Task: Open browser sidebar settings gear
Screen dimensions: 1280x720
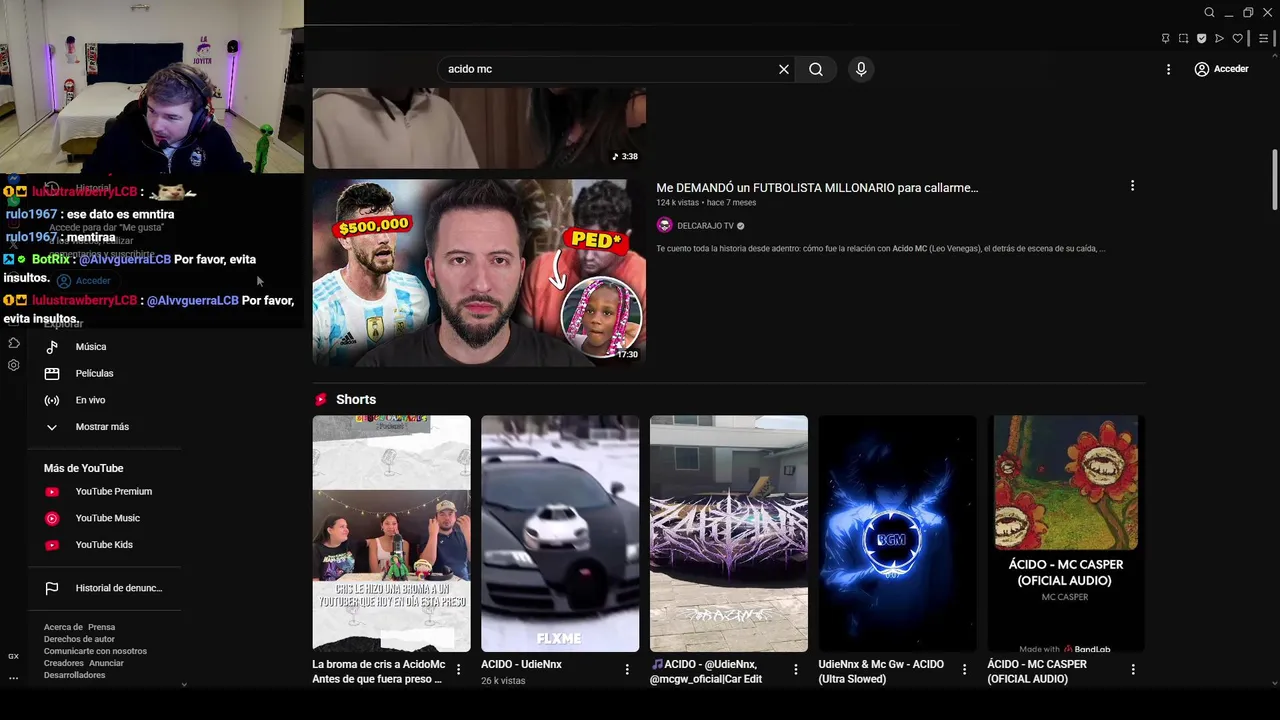Action: pyautogui.click(x=13, y=365)
